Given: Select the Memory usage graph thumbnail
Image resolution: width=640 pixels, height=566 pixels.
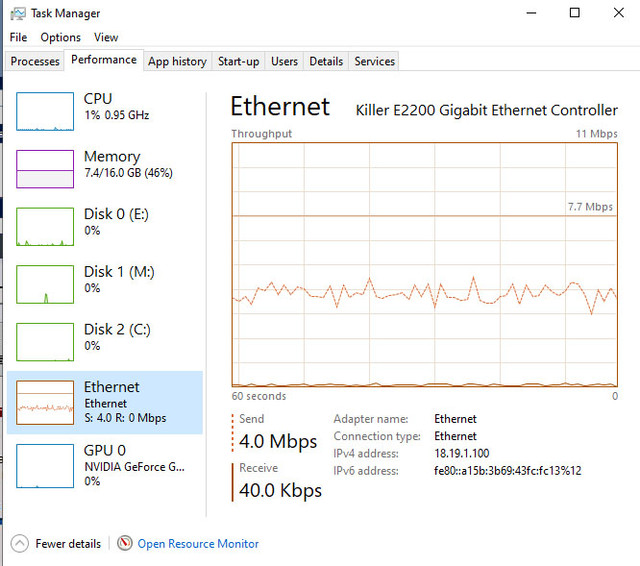Looking at the screenshot, I should click(x=45, y=169).
